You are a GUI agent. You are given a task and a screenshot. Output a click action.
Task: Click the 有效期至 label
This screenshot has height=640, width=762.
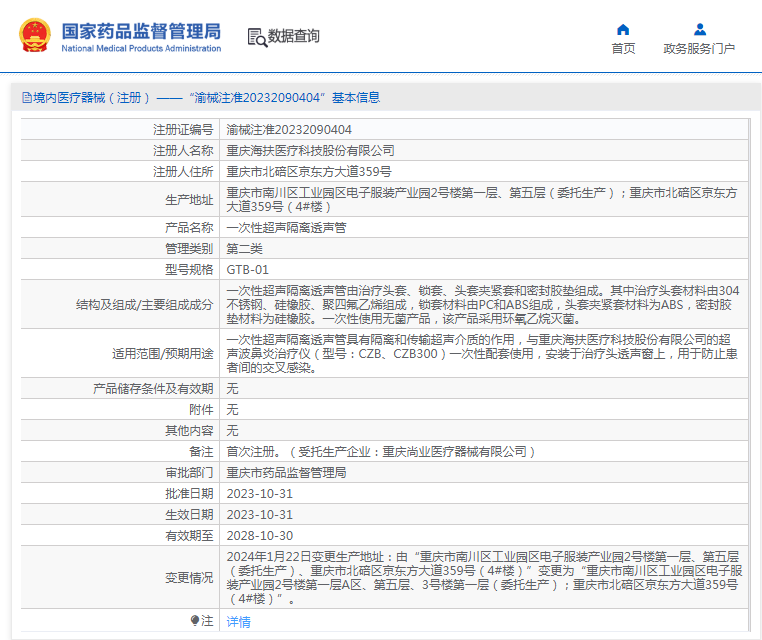189,536
